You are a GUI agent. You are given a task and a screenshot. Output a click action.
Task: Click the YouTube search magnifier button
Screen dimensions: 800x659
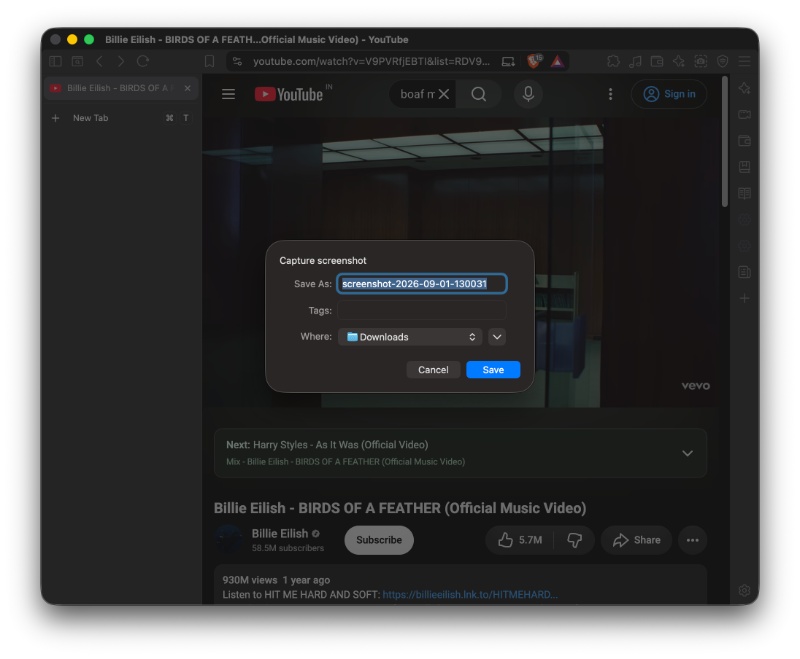[479, 94]
